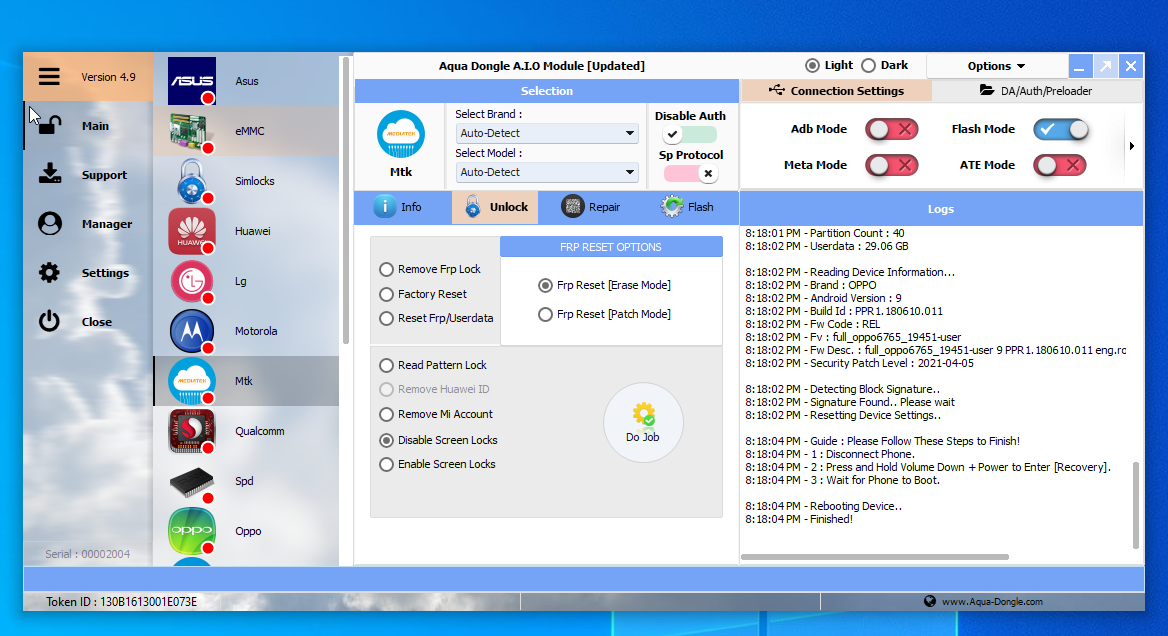Click the globe icon near website link
The height and width of the screenshot is (636, 1168).
pyautogui.click(x=930, y=601)
